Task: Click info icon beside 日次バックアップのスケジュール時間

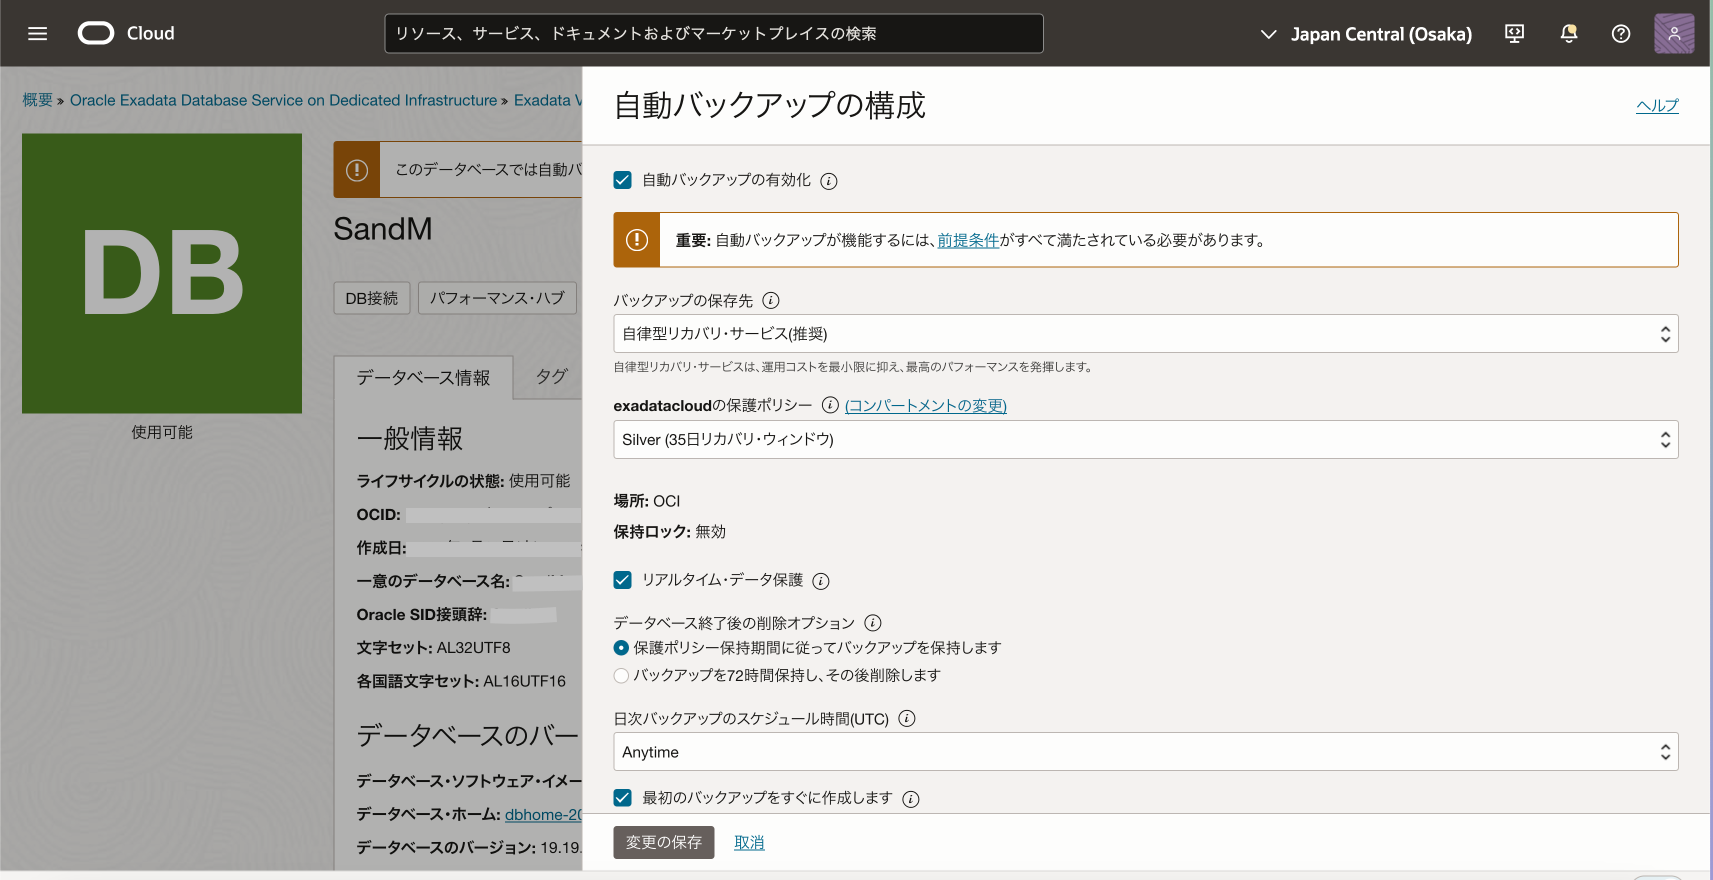Action: pos(906,718)
